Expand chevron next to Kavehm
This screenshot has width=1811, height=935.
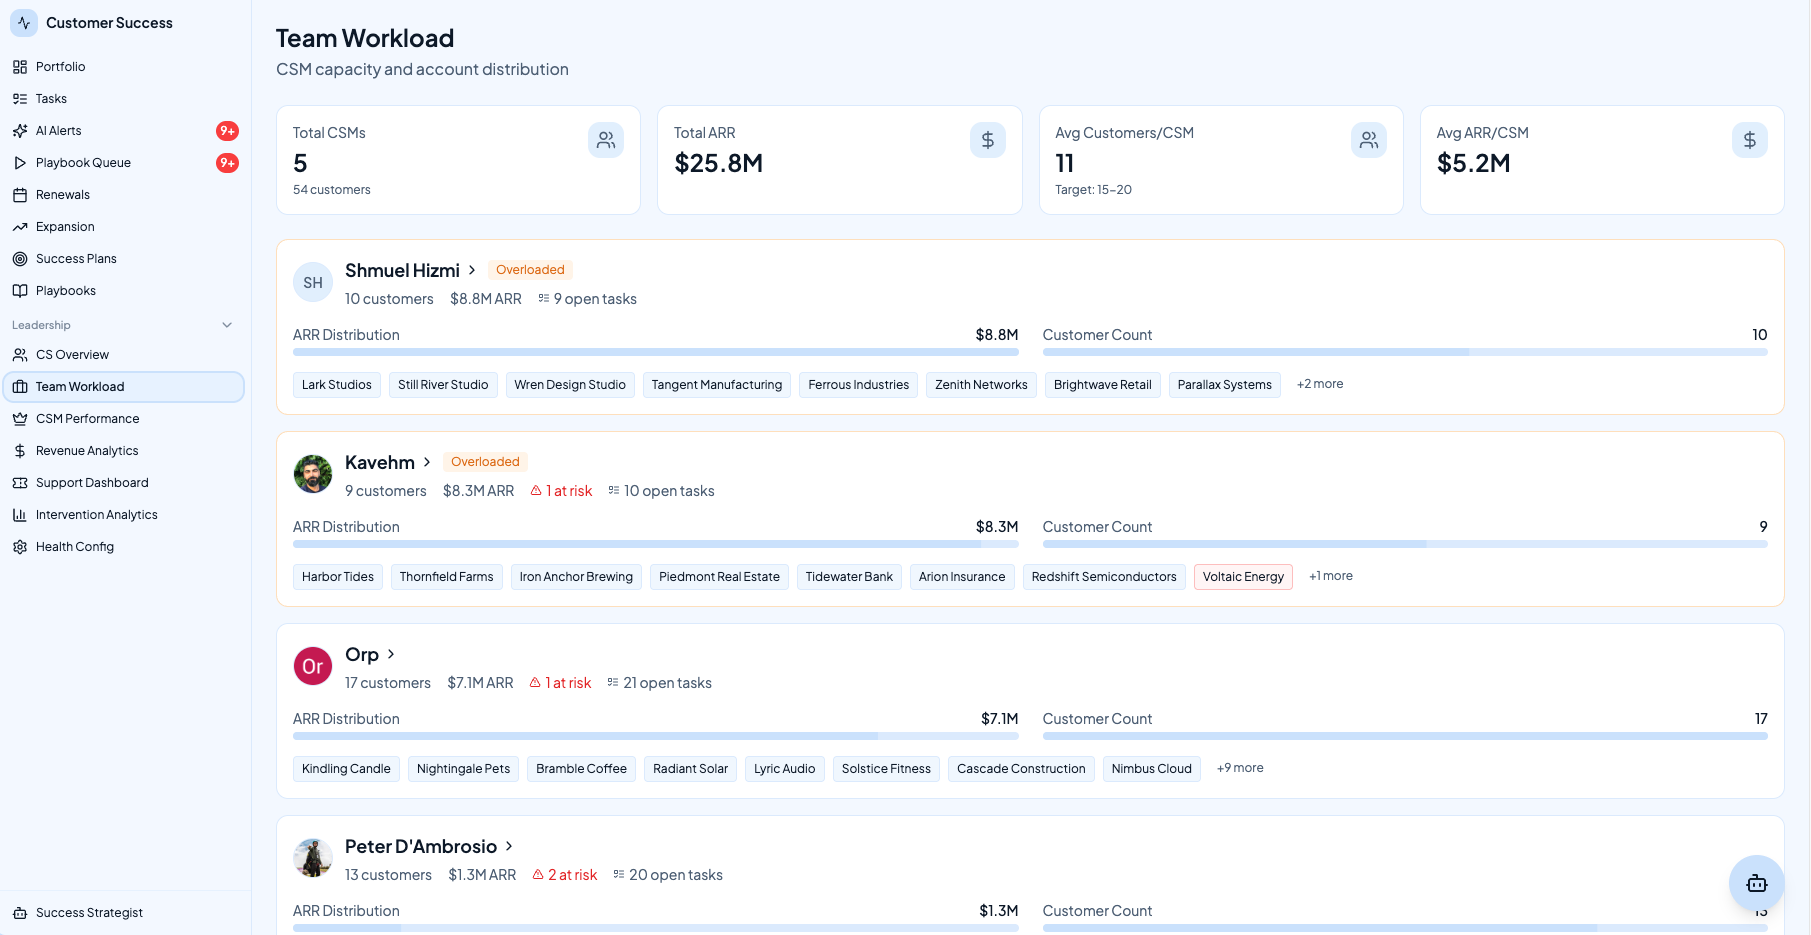tap(427, 463)
